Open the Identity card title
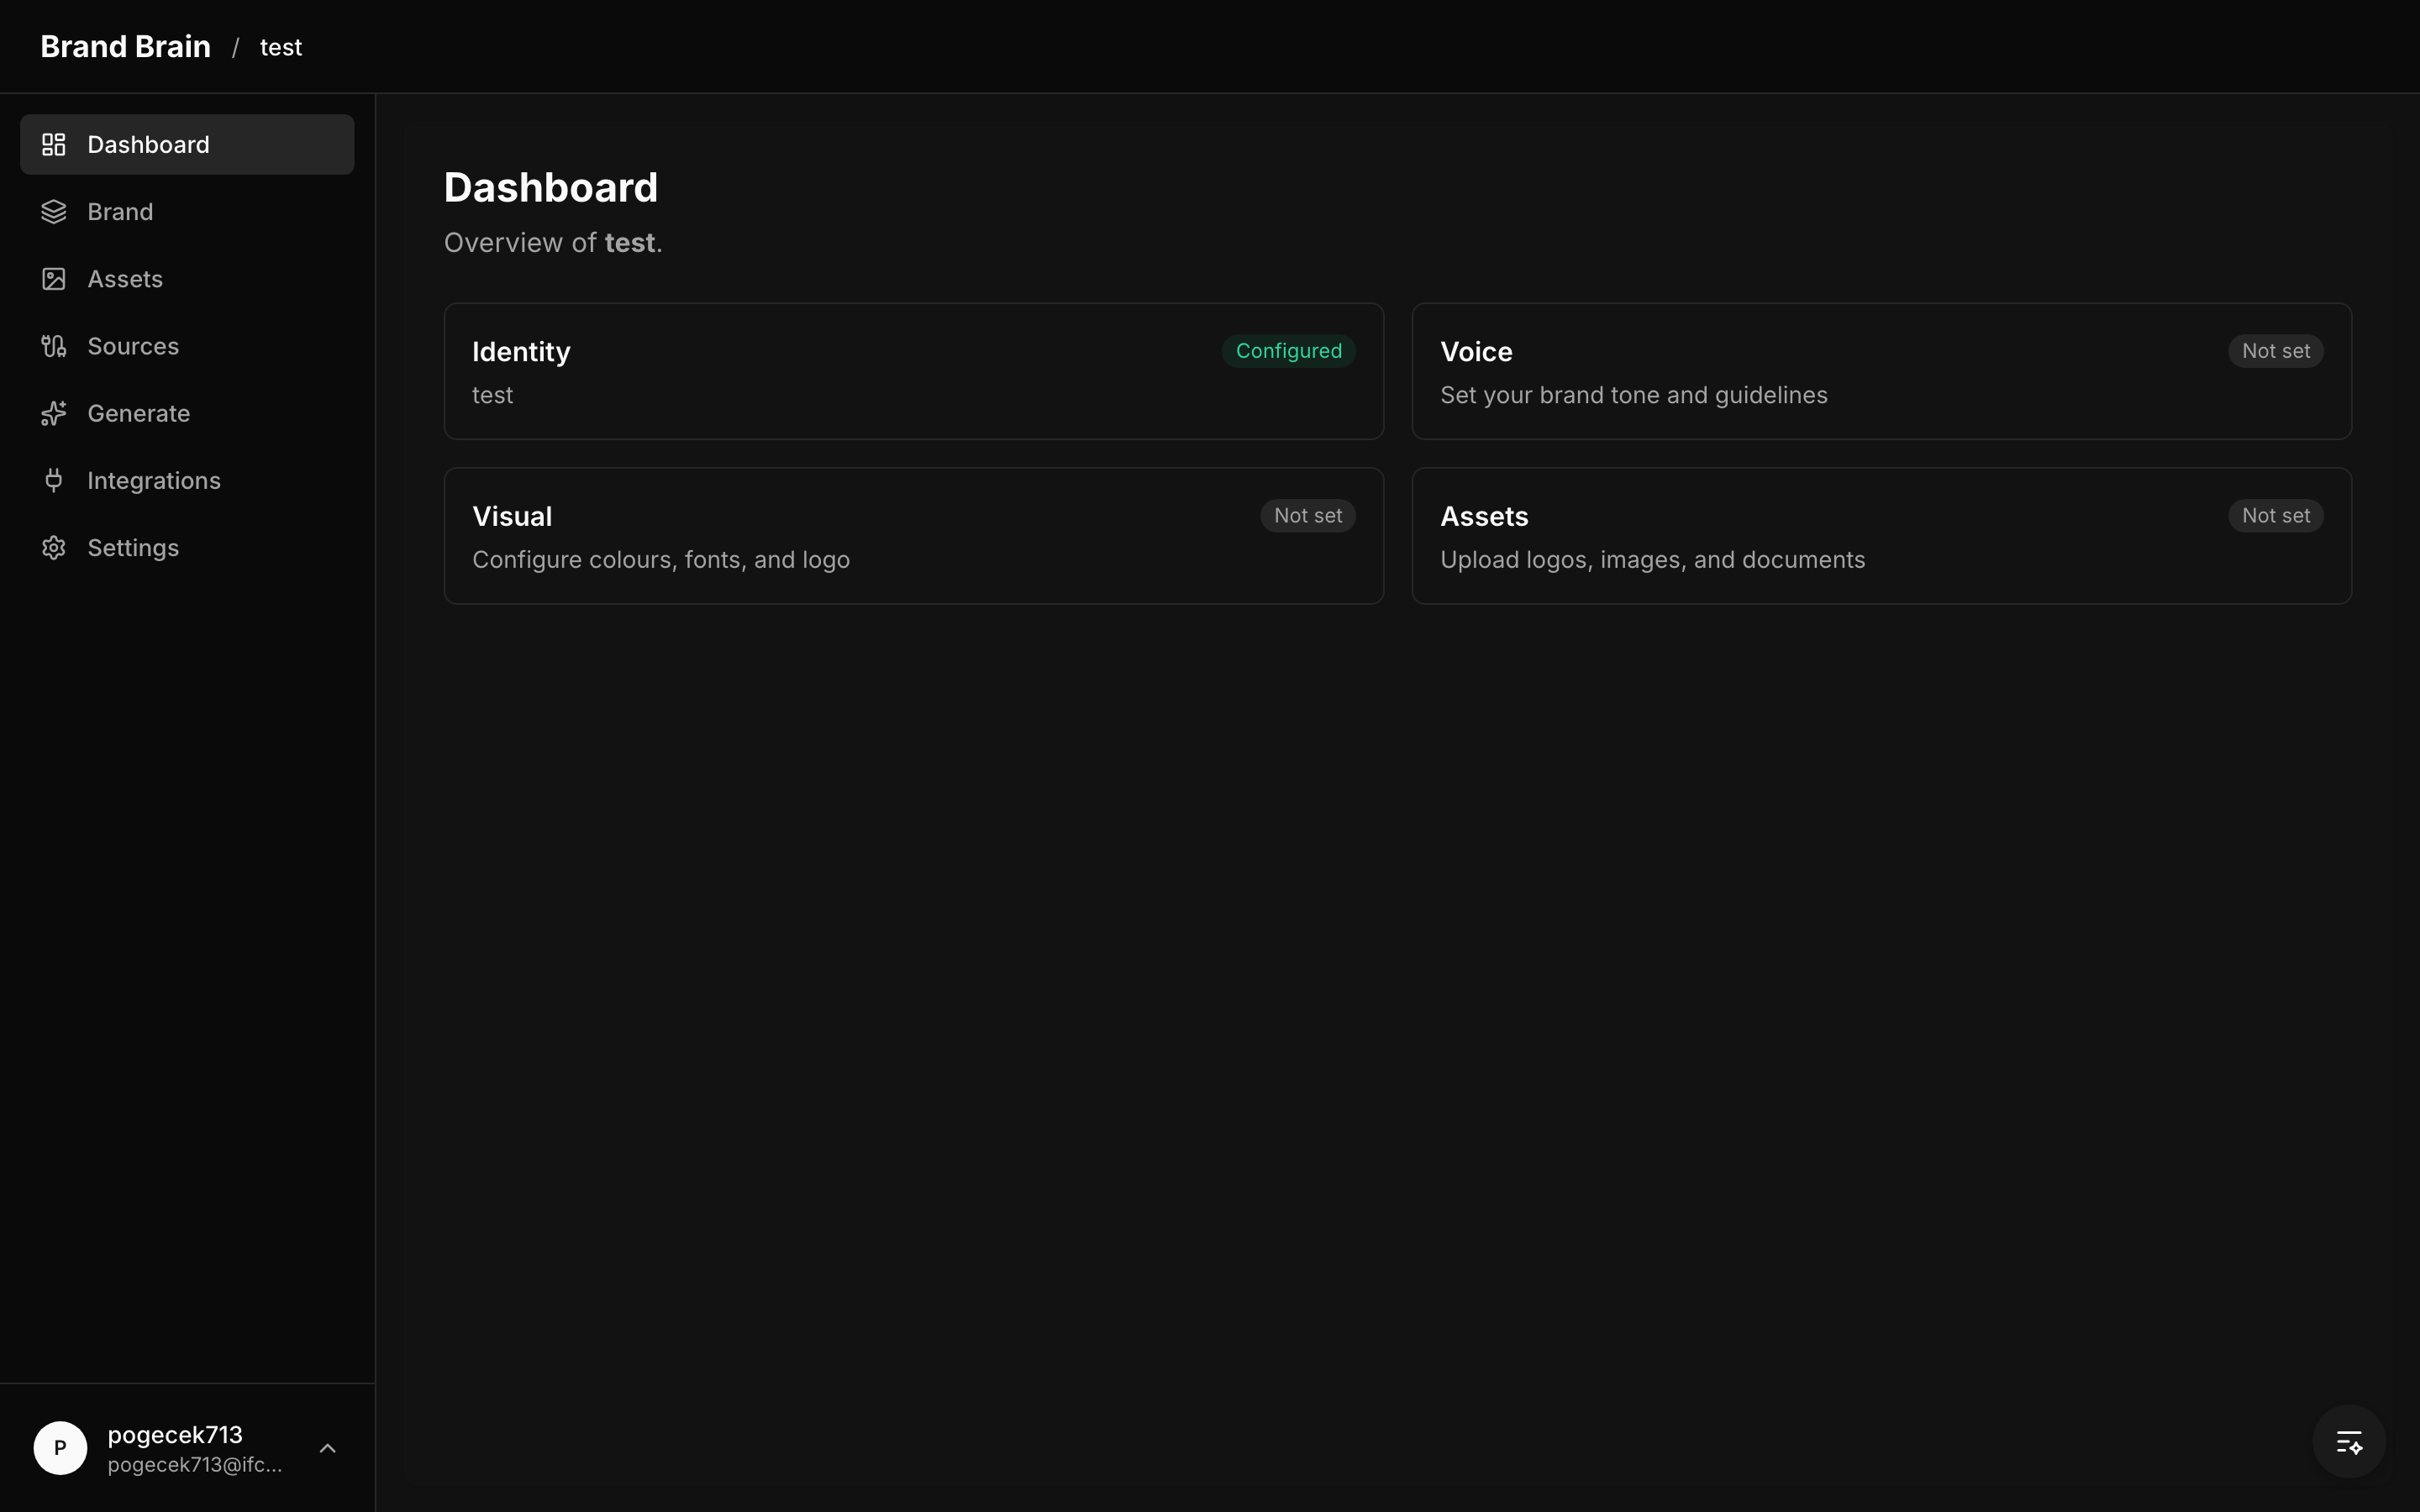2420x1512 pixels. point(521,352)
